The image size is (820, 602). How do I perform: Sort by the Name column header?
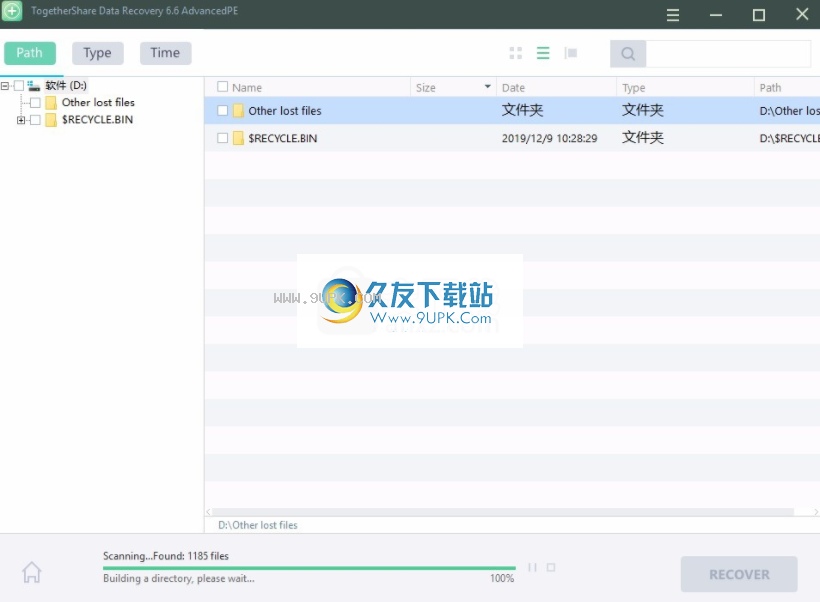[247, 88]
